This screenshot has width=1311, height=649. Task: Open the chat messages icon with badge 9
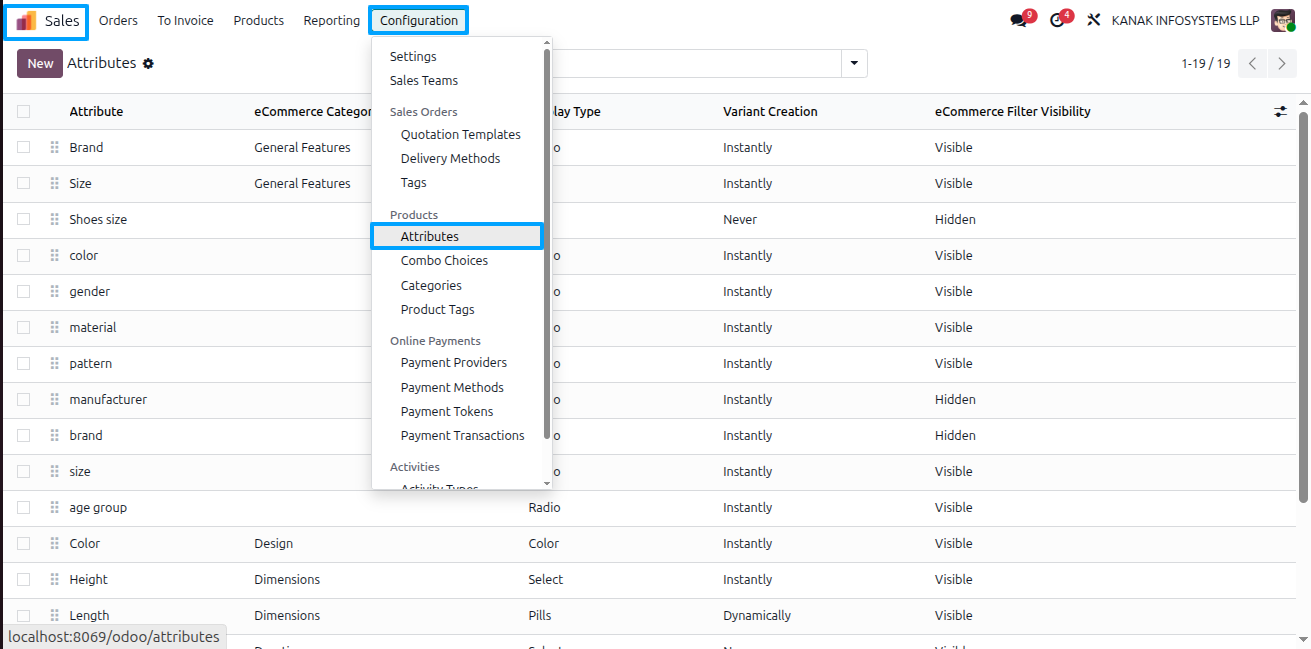pos(1019,21)
